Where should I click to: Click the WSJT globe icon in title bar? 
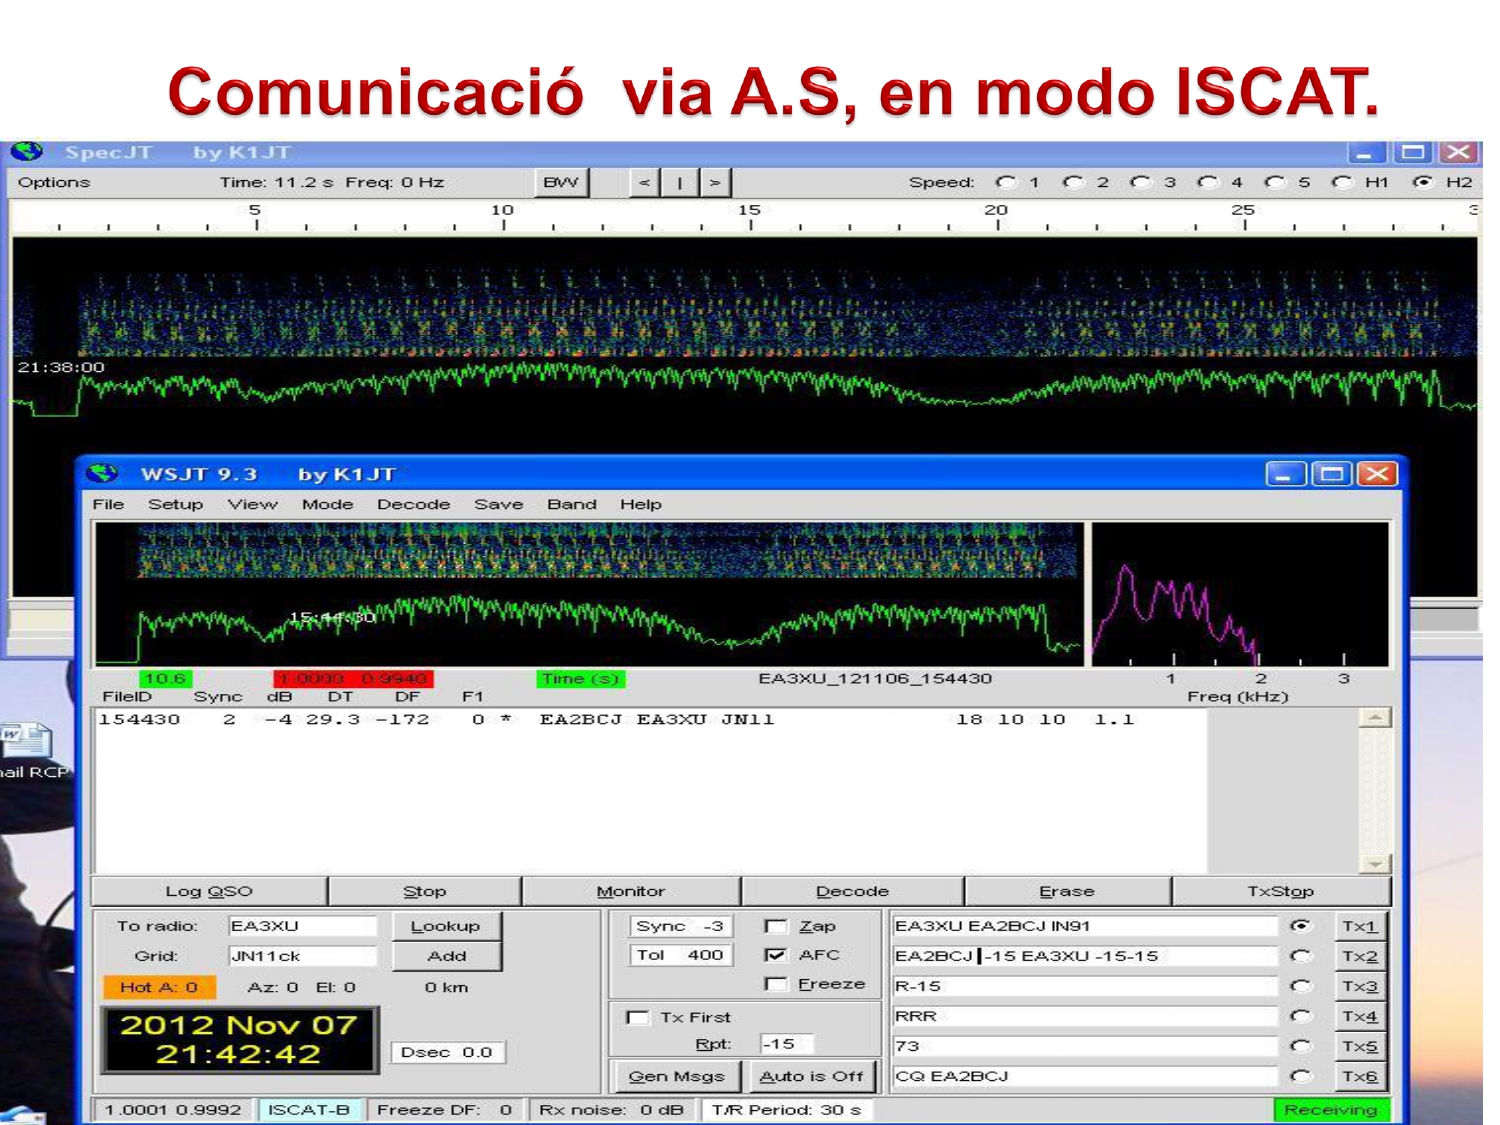[102, 473]
